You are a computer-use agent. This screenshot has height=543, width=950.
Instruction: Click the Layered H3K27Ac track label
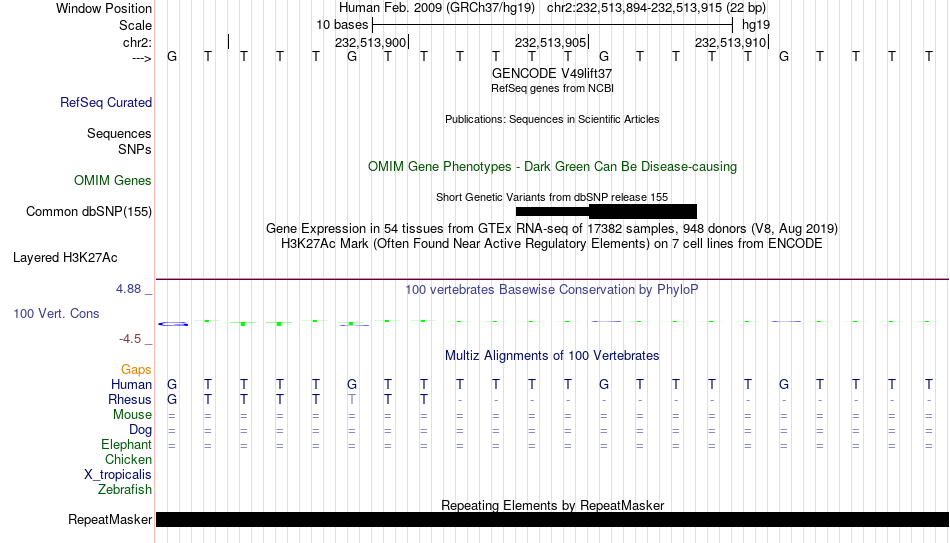[65, 258]
